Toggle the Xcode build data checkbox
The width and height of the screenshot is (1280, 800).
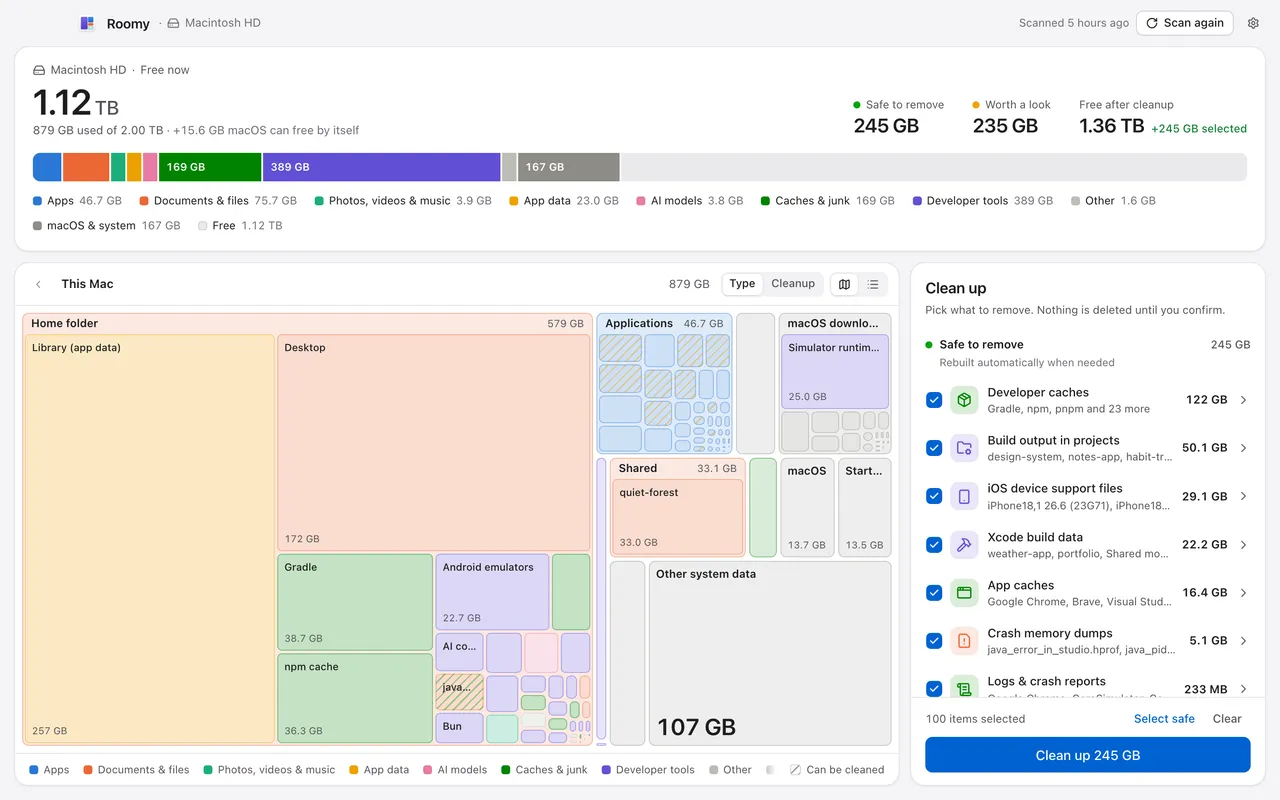pos(934,545)
